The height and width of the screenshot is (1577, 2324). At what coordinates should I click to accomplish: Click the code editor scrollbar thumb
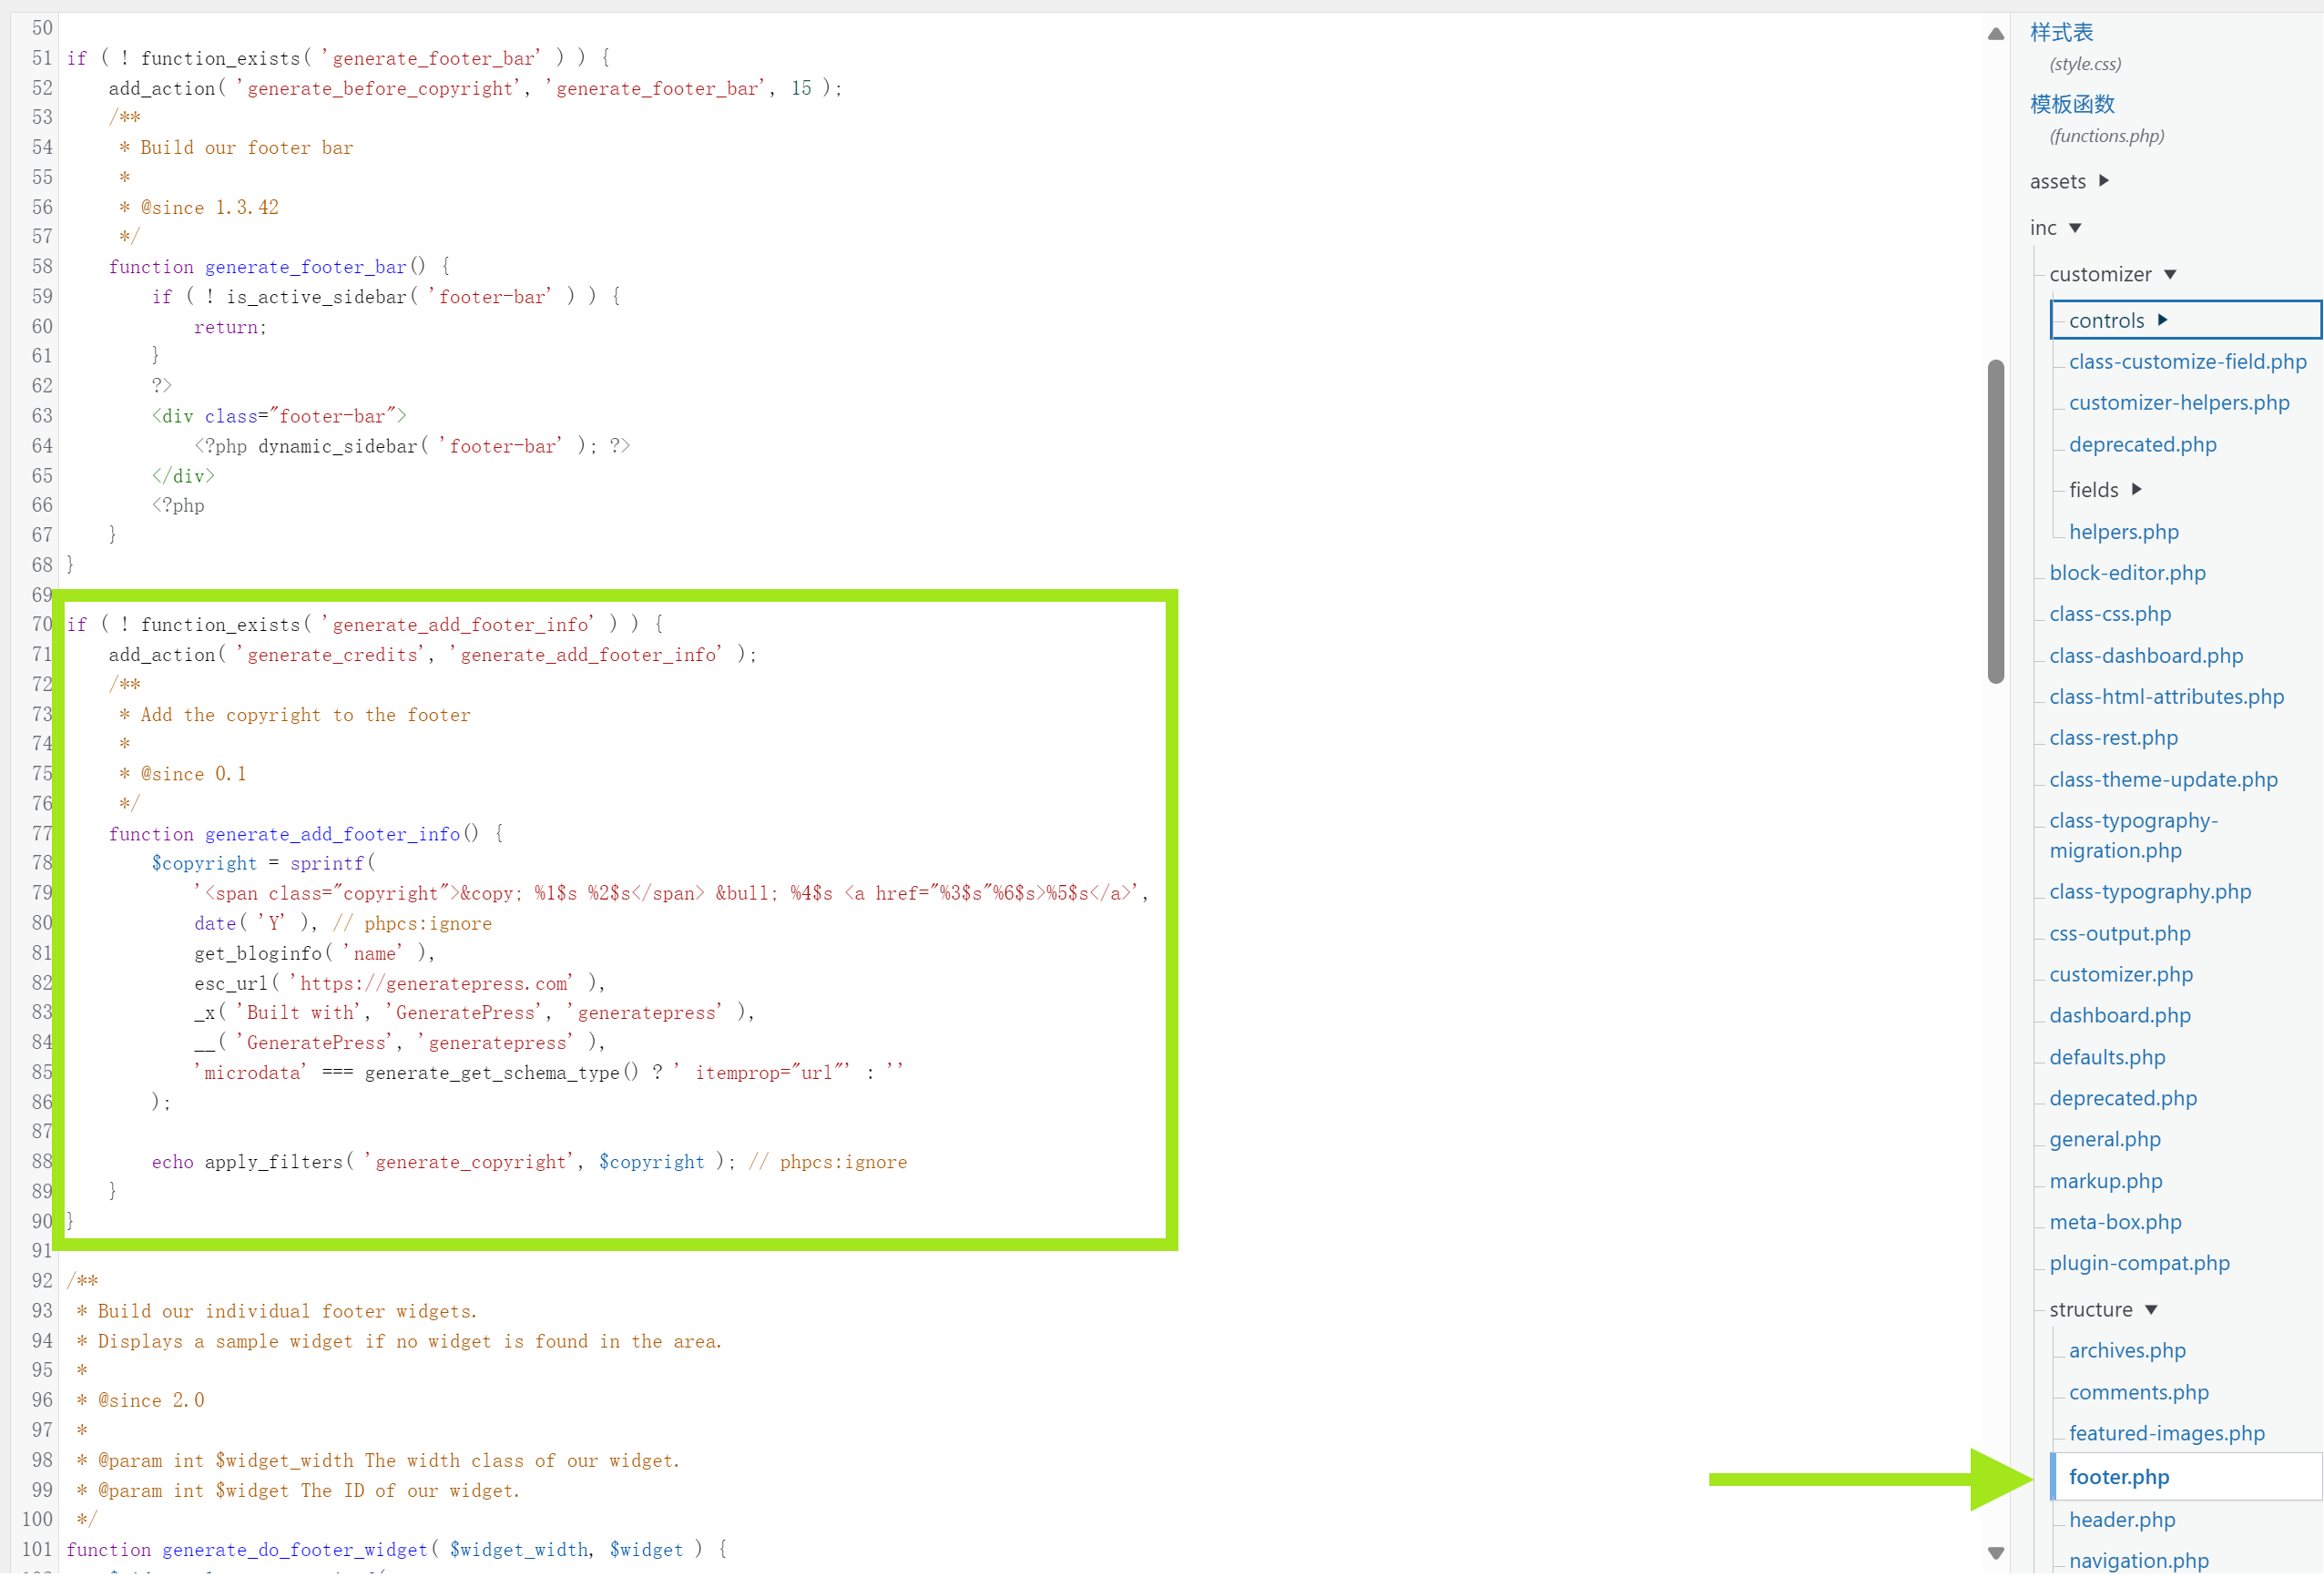point(1995,521)
